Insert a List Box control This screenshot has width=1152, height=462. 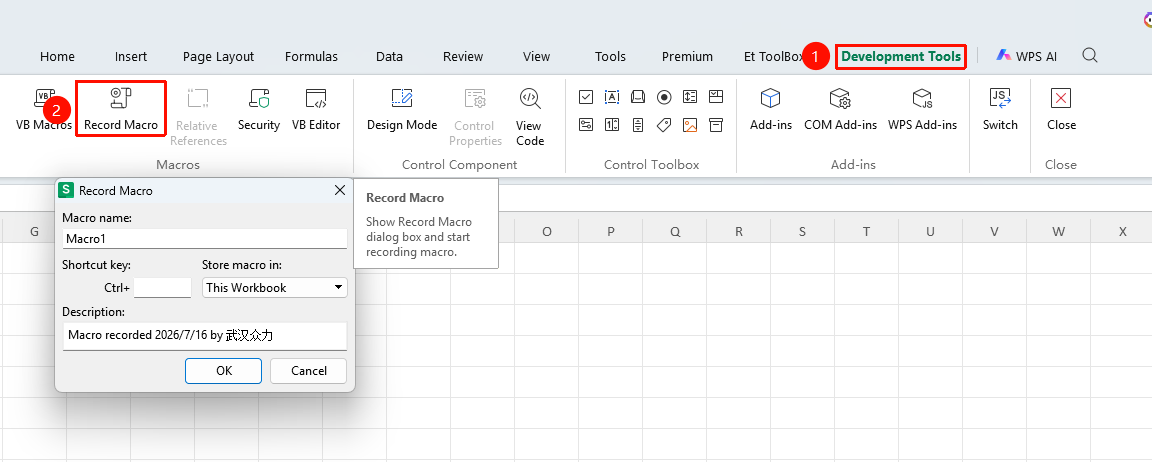click(x=690, y=96)
